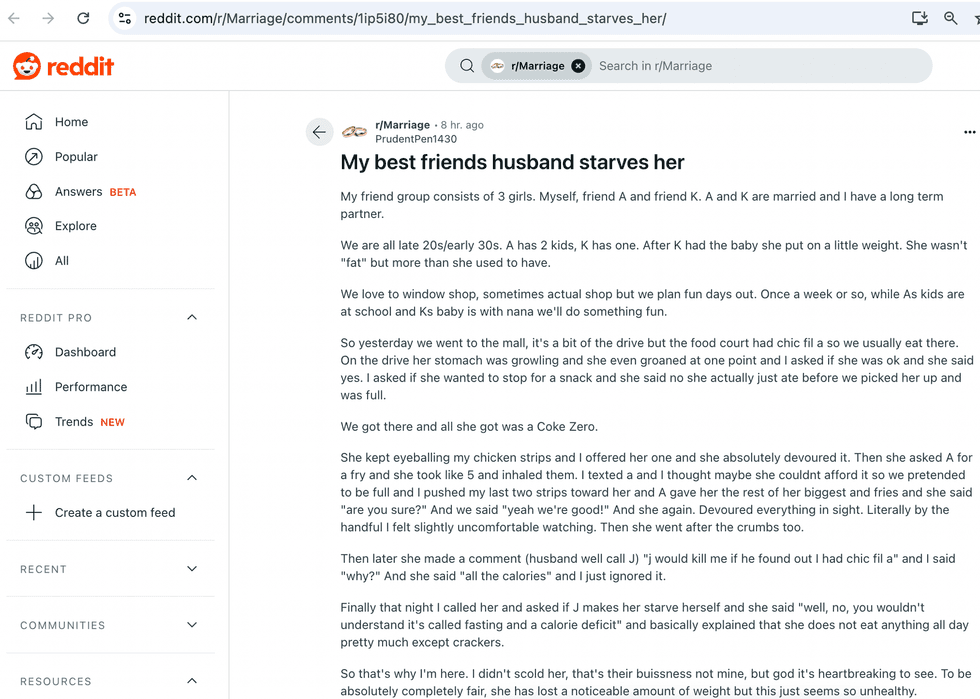Click the post back arrow button
This screenshot has height=699, width=980.
pyautogui.click(x=319, y=132)
